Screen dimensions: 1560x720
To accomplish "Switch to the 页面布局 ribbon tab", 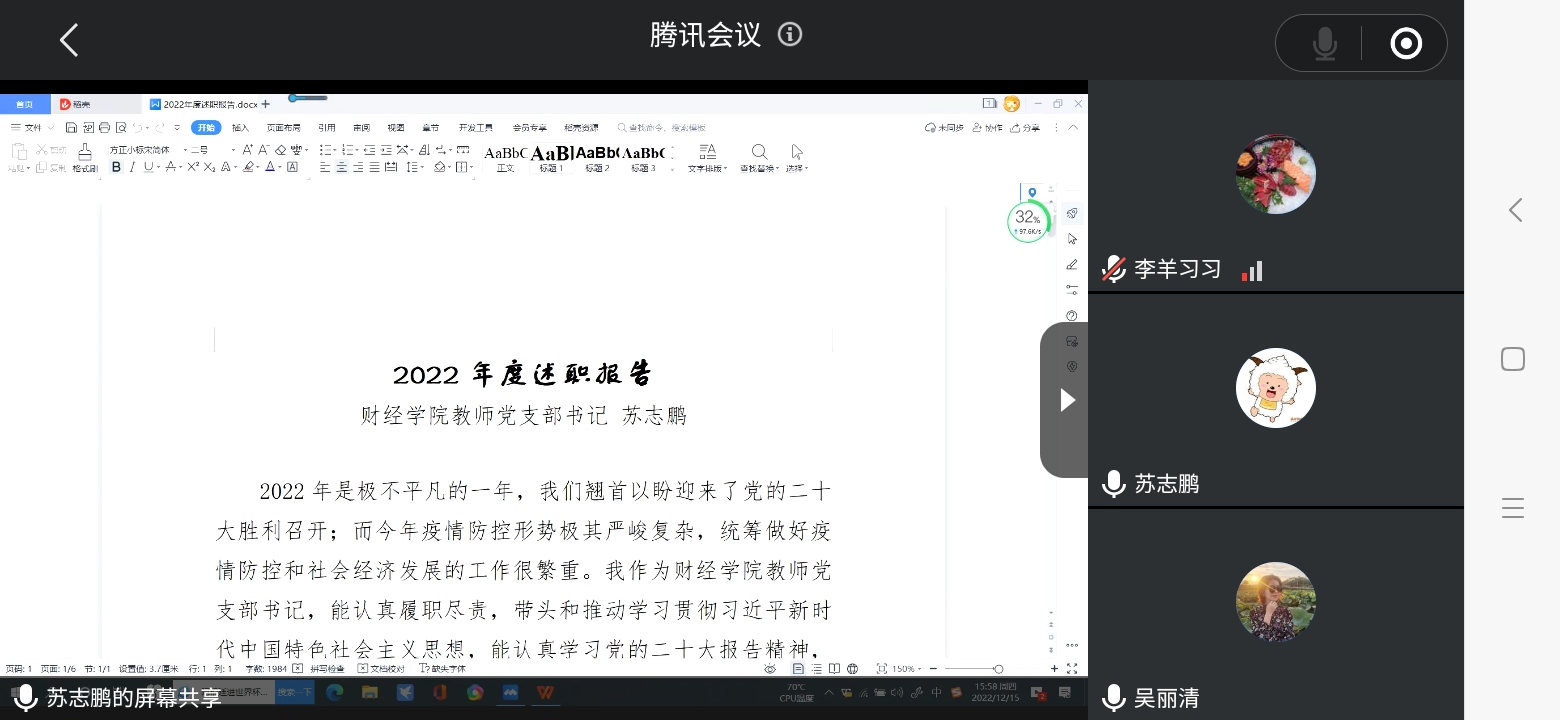I will click(283, 128).
